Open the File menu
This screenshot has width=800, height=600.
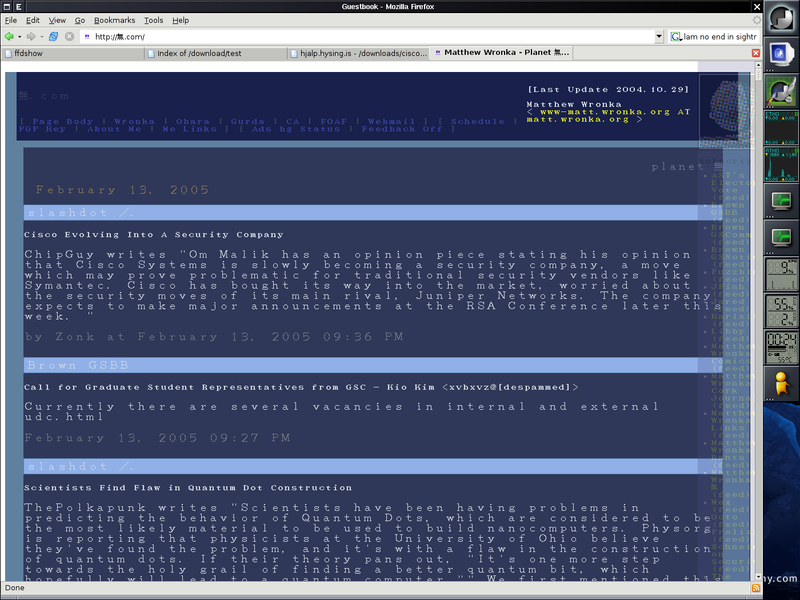pyautogui.click(x=11, y=20)
